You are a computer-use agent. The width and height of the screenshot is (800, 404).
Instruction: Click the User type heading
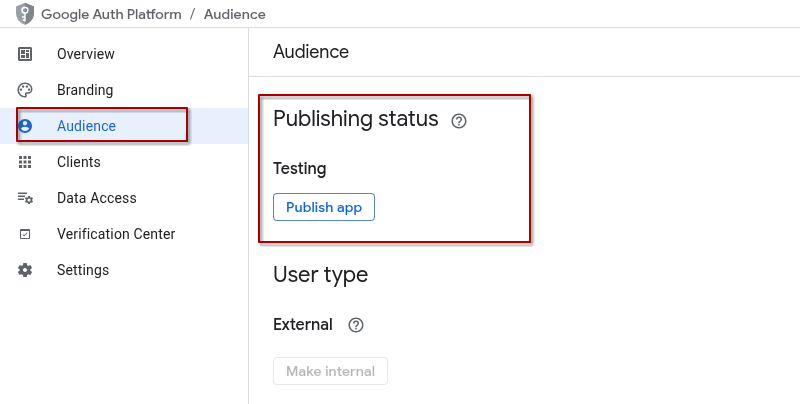(x=320, y=275)
